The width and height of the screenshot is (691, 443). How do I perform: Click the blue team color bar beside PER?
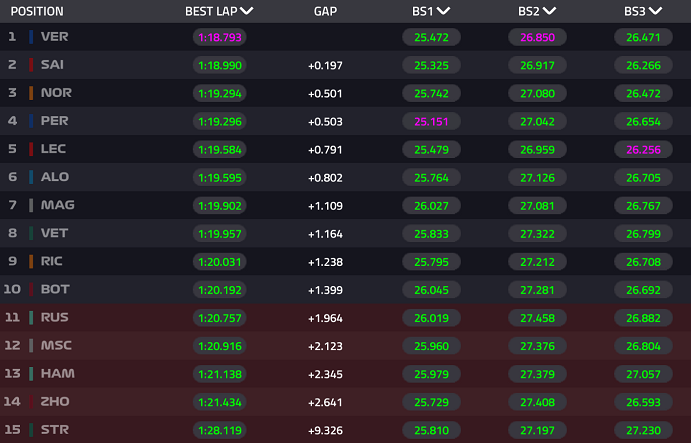coord(31,121)
